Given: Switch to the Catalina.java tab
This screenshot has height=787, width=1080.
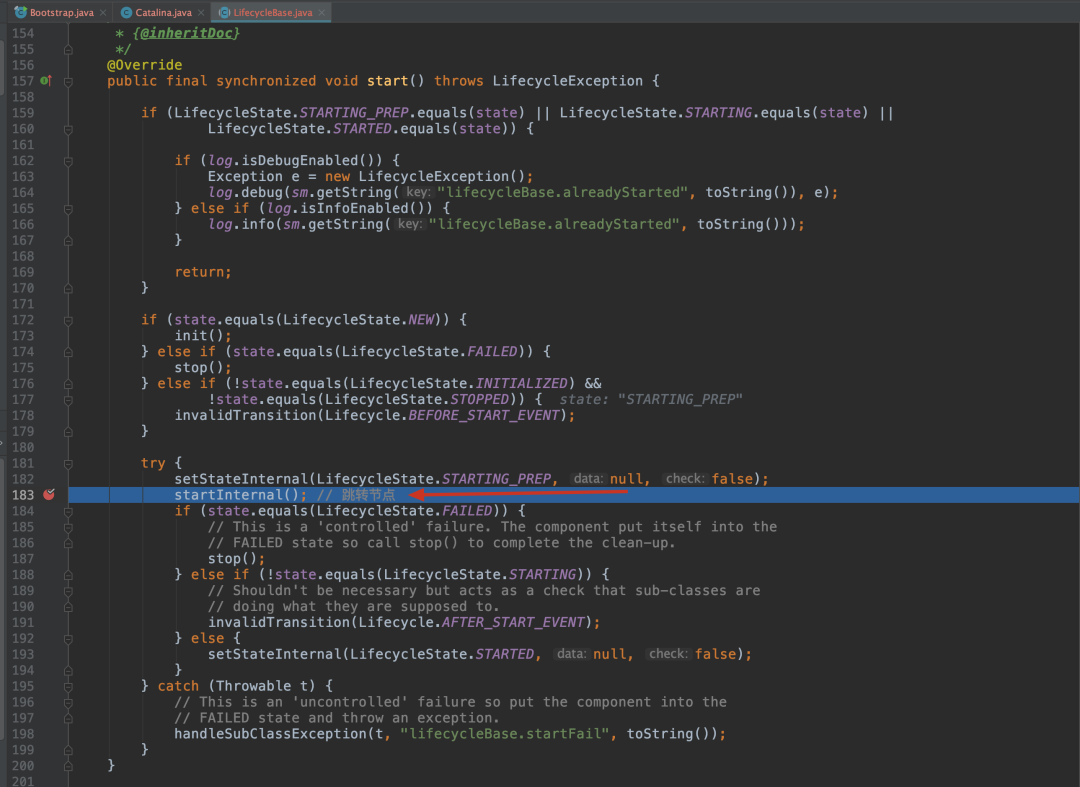Looking at the screenshot, I should click(x=163, y=12).
